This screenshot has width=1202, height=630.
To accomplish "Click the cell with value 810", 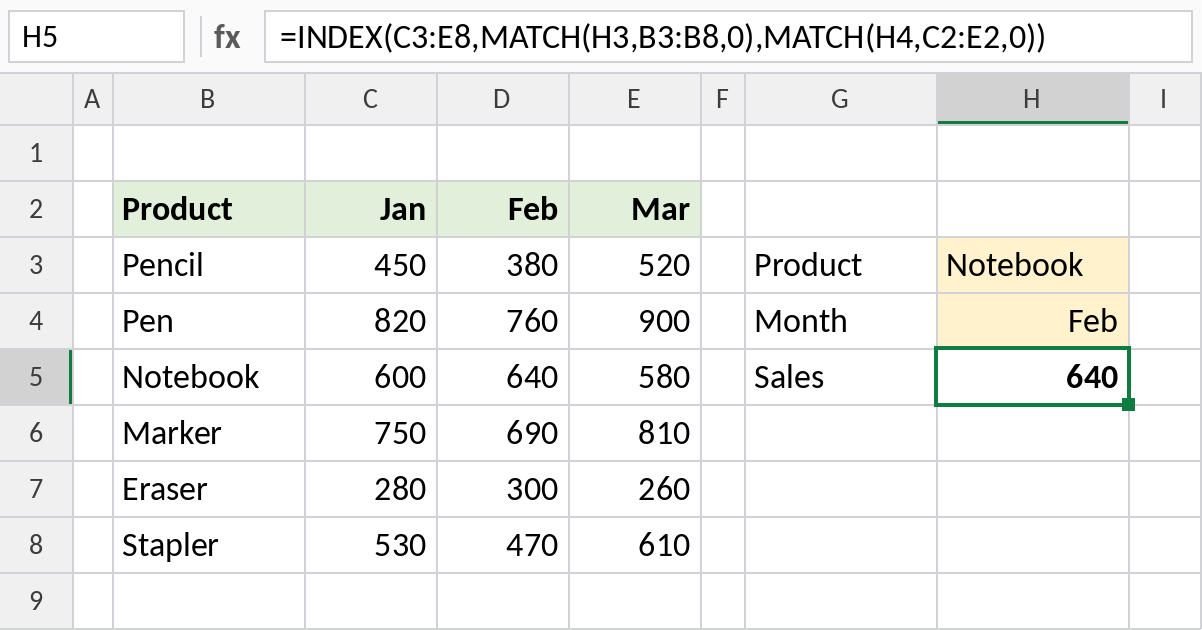I will tap(635, 433).
